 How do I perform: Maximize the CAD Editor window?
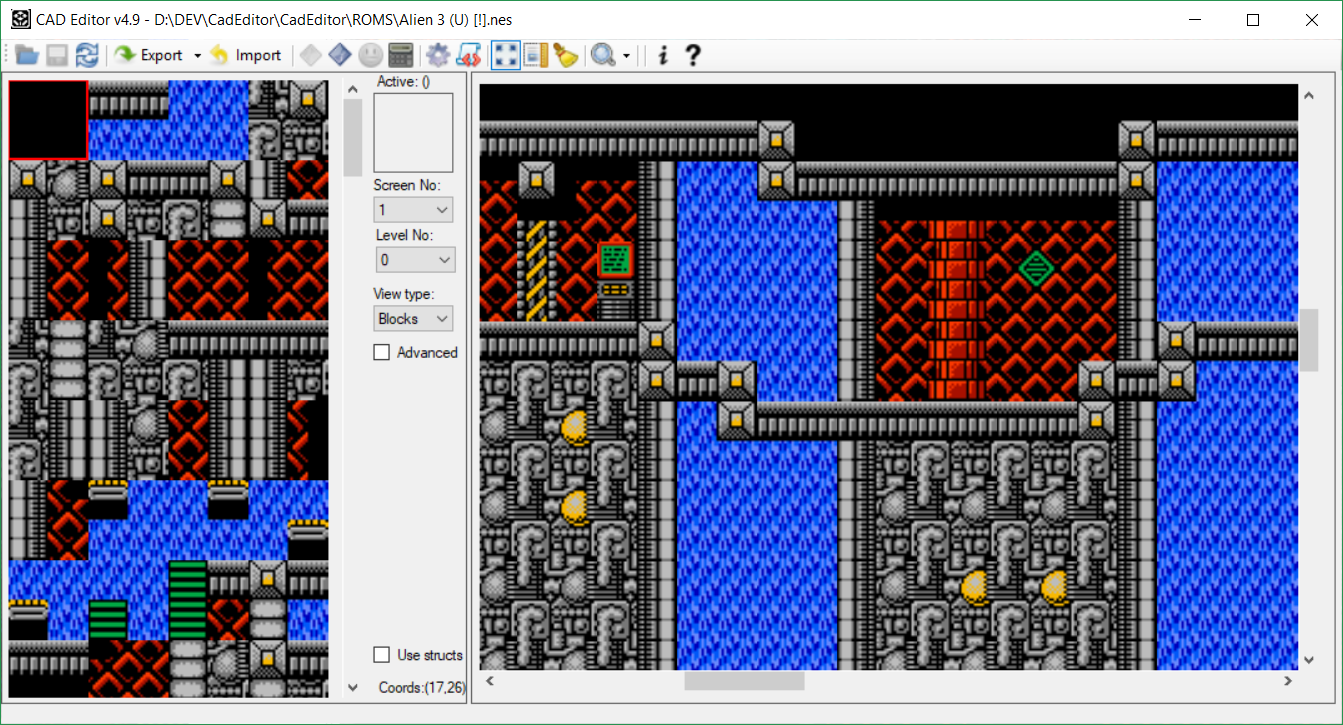1253,19
